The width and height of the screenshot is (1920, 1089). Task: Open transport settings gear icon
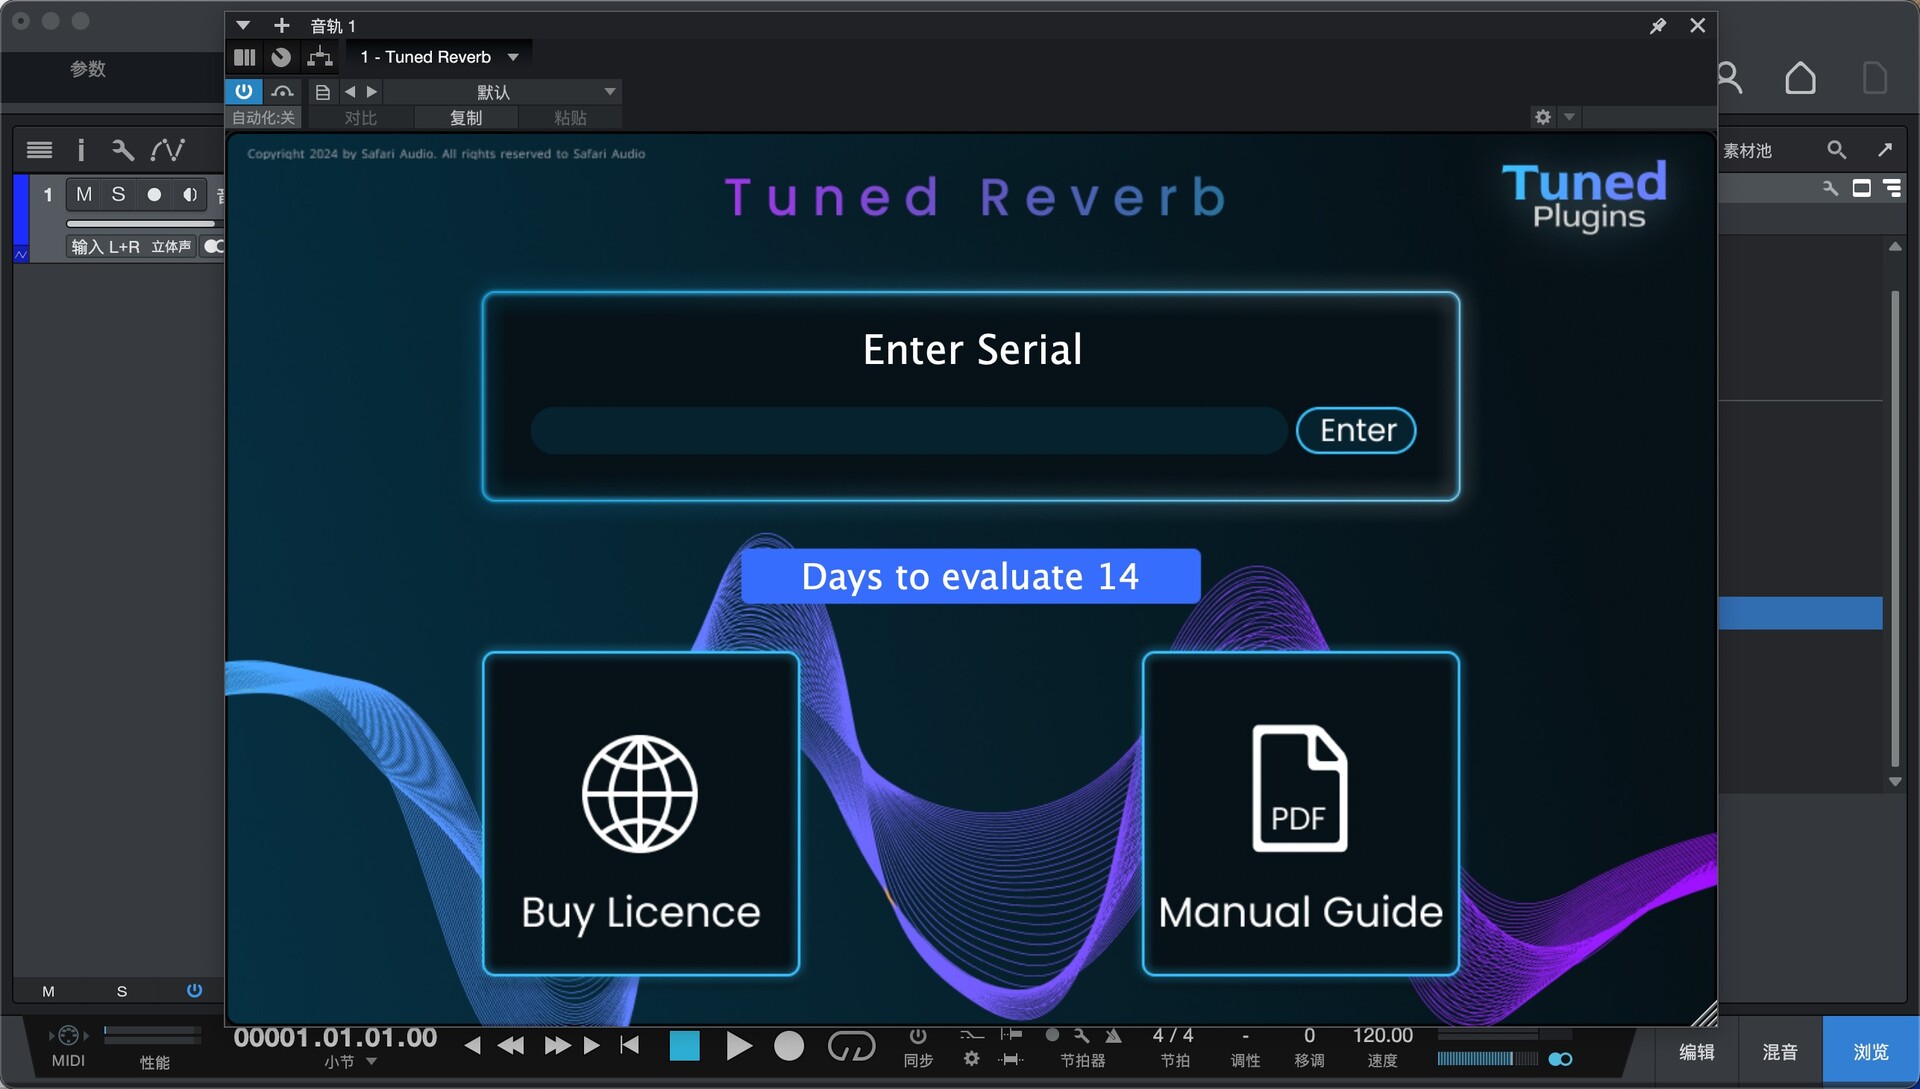coord(971,1058)
